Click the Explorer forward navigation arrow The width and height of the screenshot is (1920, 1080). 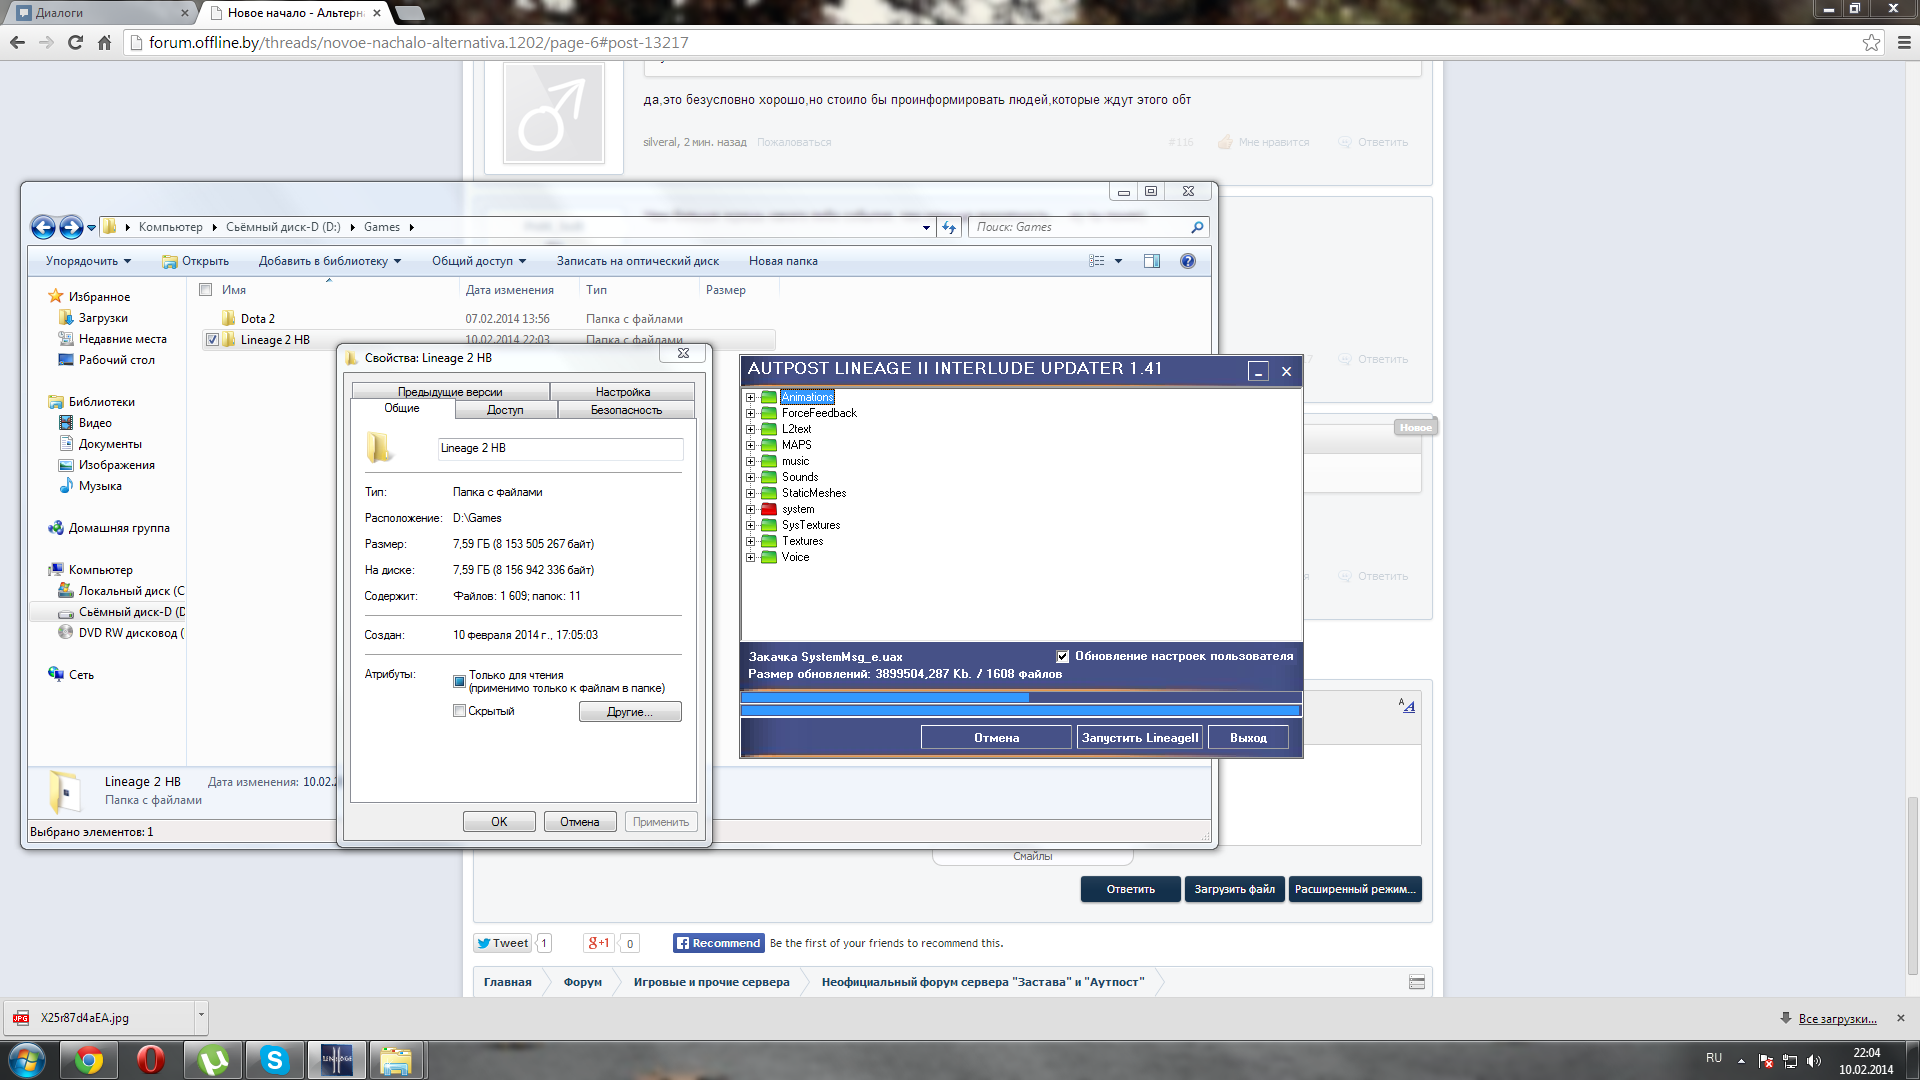[71, 227]
